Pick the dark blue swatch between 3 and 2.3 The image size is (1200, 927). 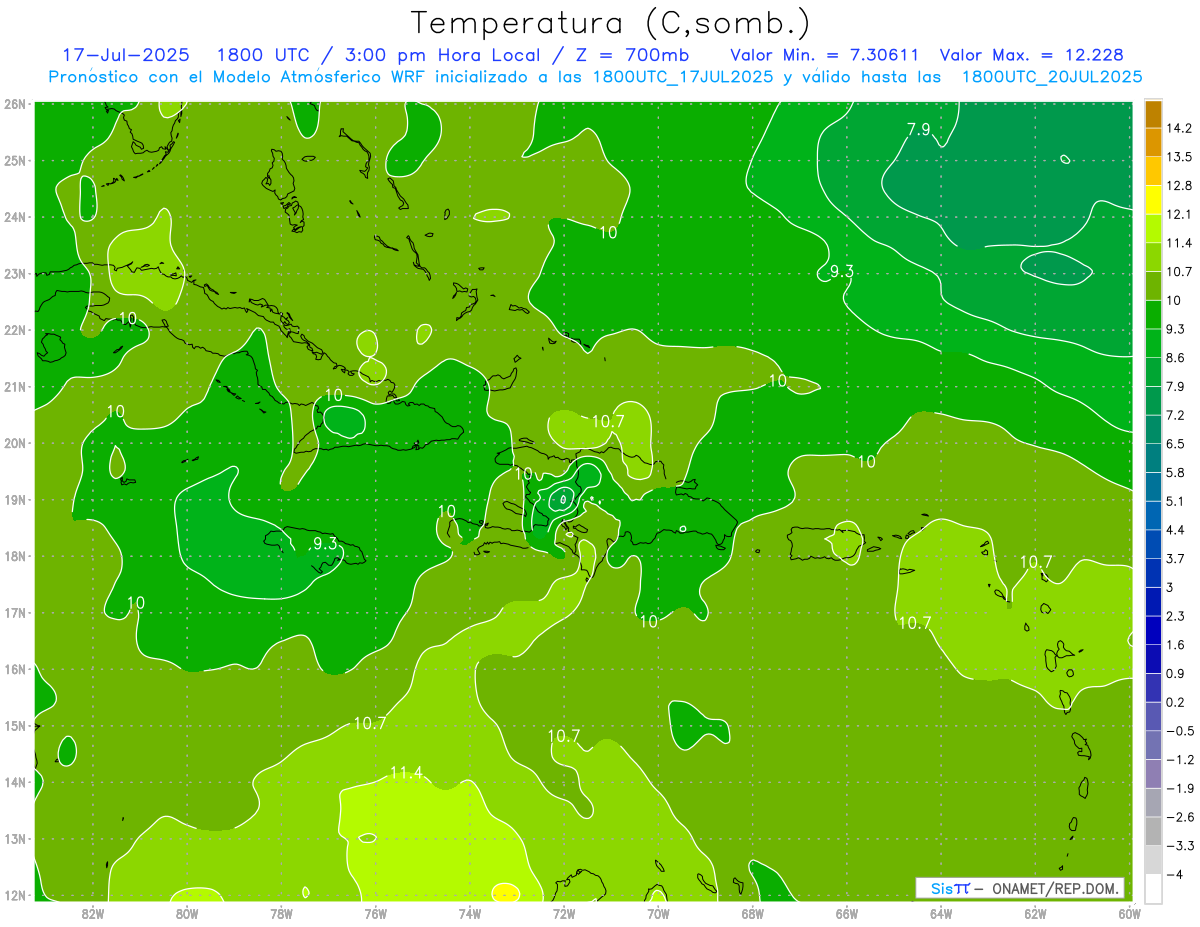click(x=1153, y=601)
